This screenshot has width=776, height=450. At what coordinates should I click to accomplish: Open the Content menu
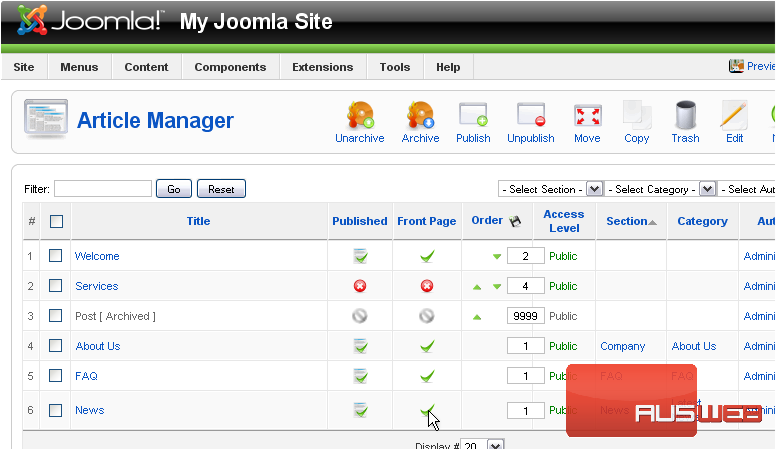146,67
